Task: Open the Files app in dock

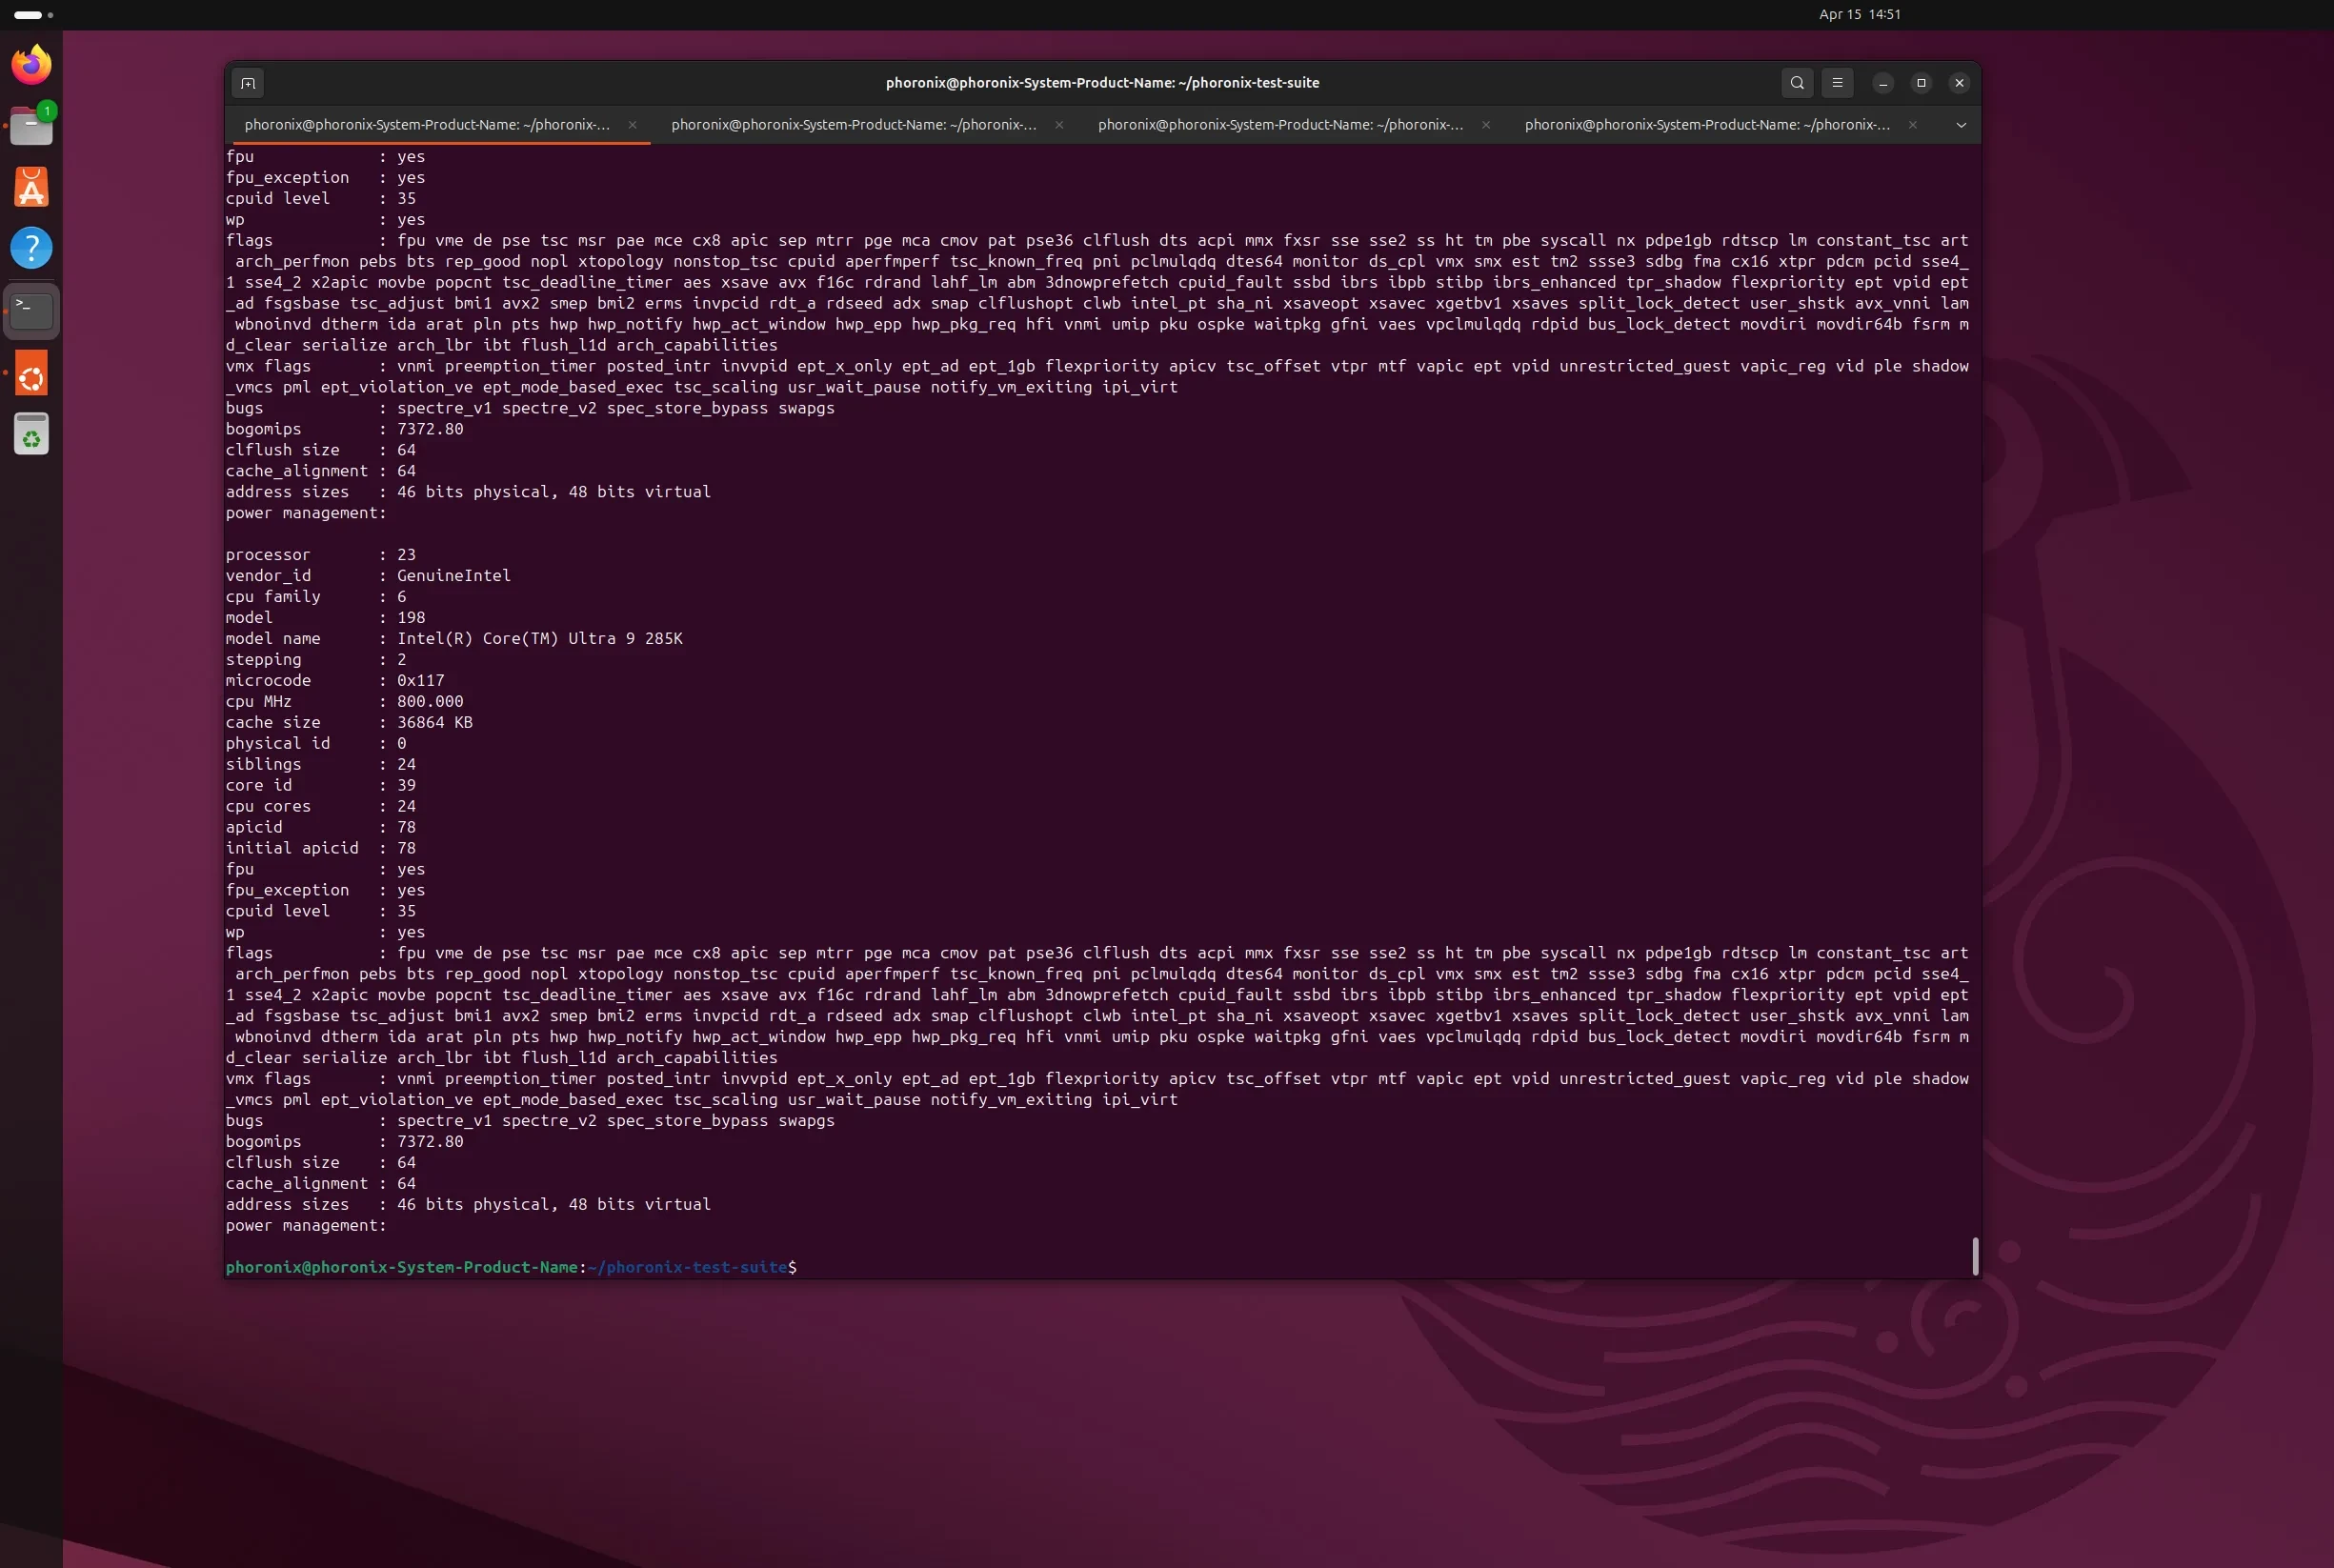Action: tap(31, 127)
